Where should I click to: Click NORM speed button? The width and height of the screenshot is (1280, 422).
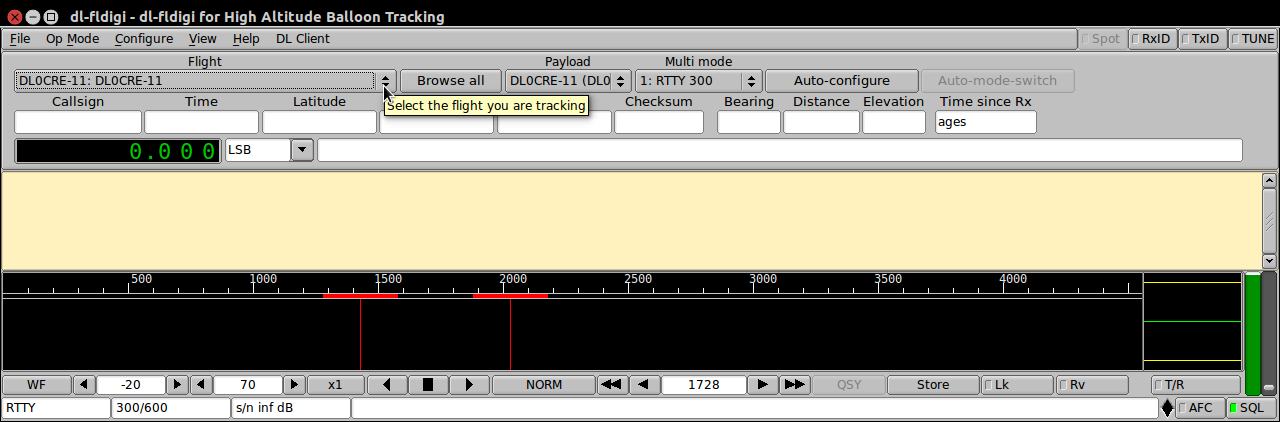[x=543, y=384]
